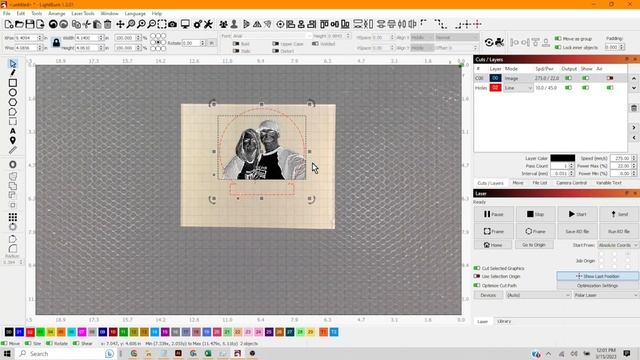640x360 pixels.
Task: Select the Rectangle tool
Action: [x=13, y=82]
